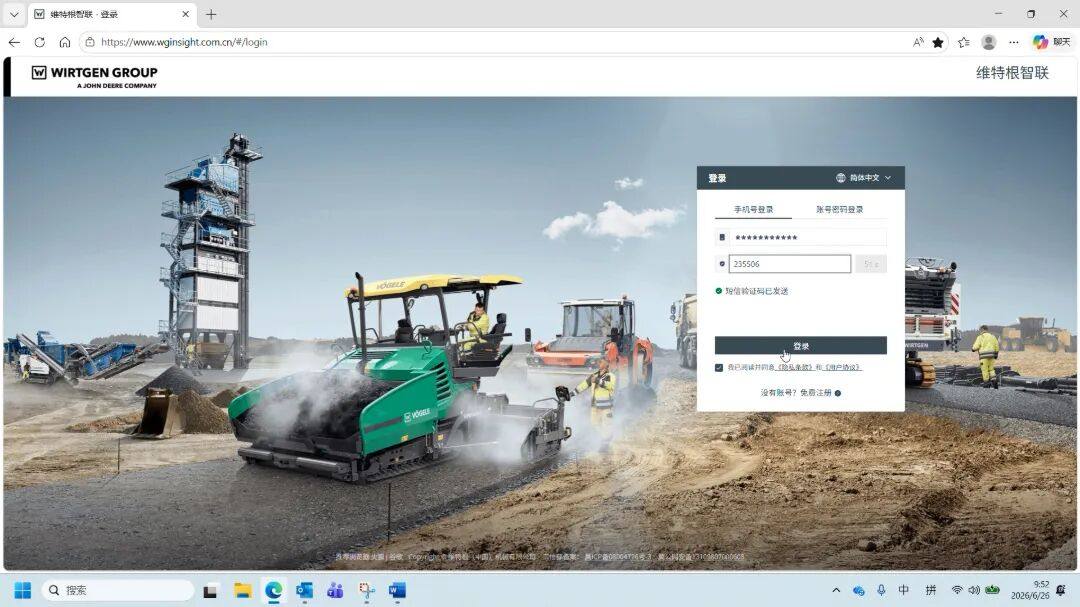Click the registration help dot icon
The width and height of the screenshot is (1080, 607).
[838, 393]
